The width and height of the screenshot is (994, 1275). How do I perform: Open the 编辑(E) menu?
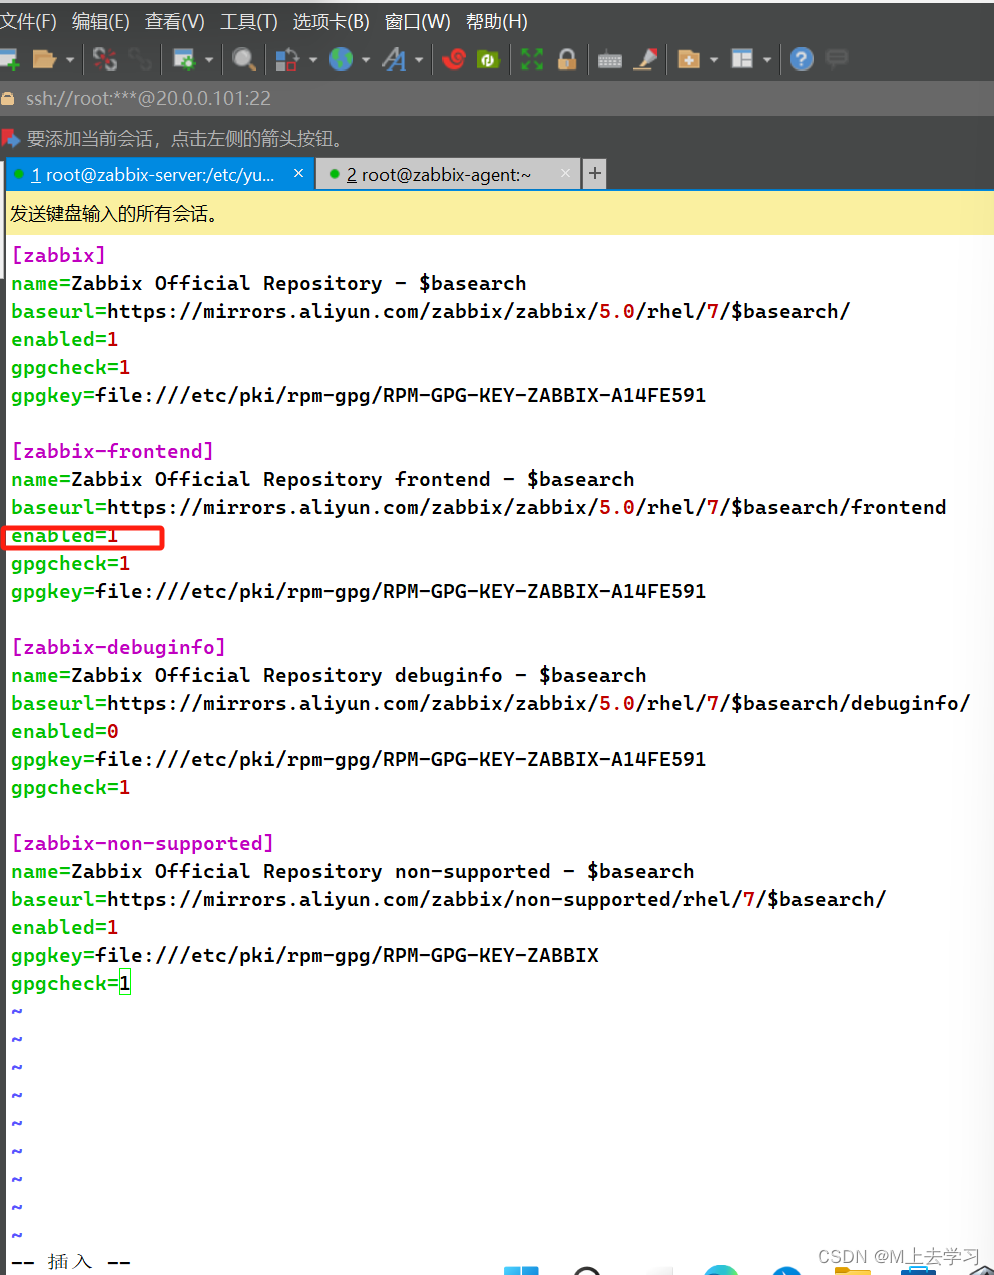tap(101, 21)
